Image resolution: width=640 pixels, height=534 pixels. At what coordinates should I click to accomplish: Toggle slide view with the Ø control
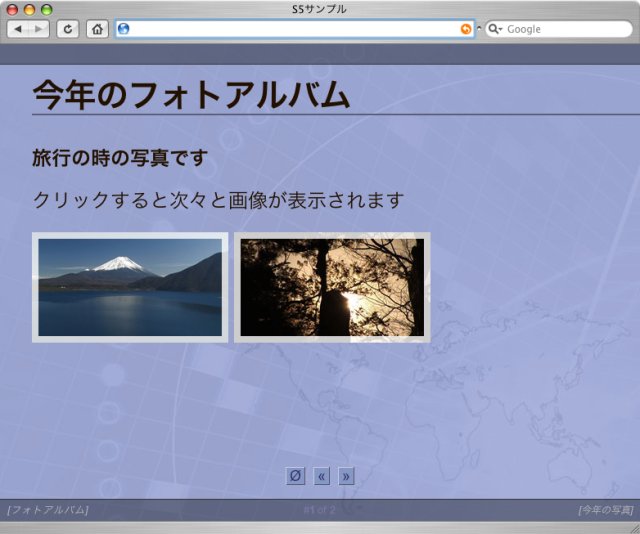(x=295, y=476)
